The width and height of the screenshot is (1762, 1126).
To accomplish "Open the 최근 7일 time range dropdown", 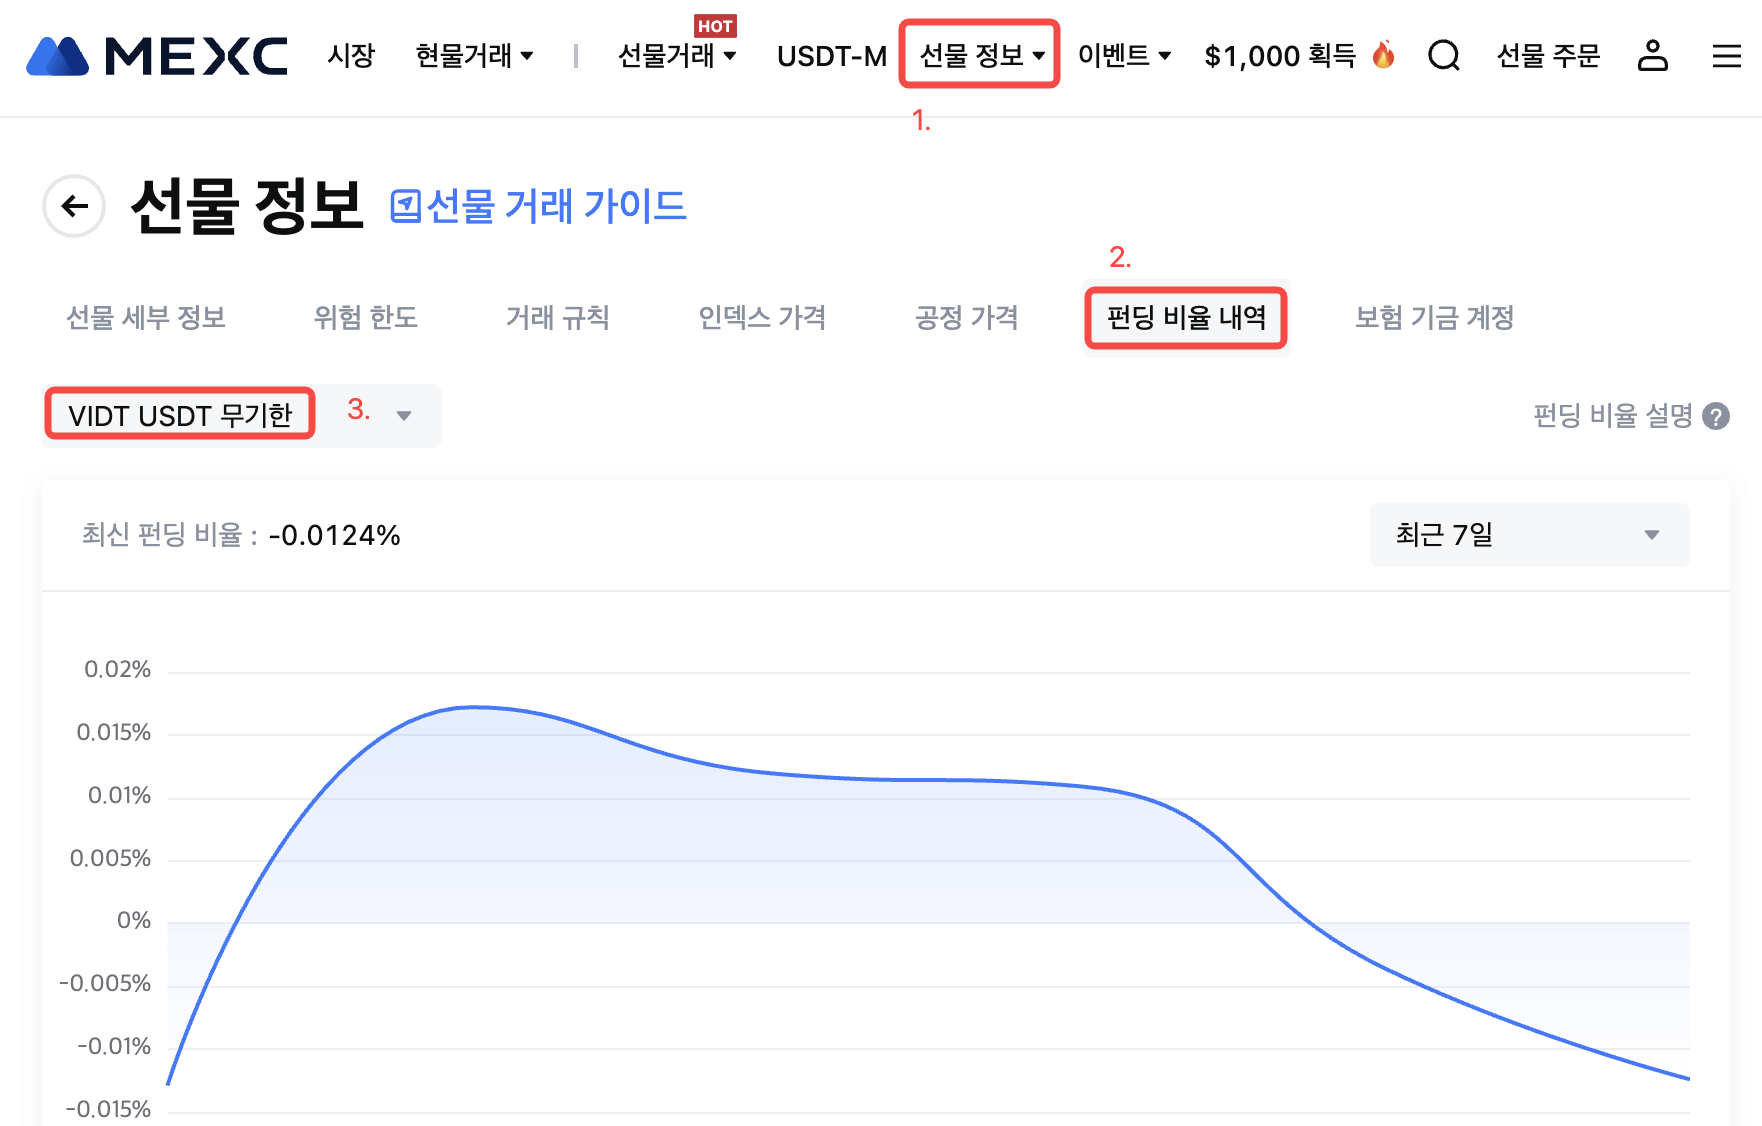I will pyautogui.click(x=1528, y=535).
